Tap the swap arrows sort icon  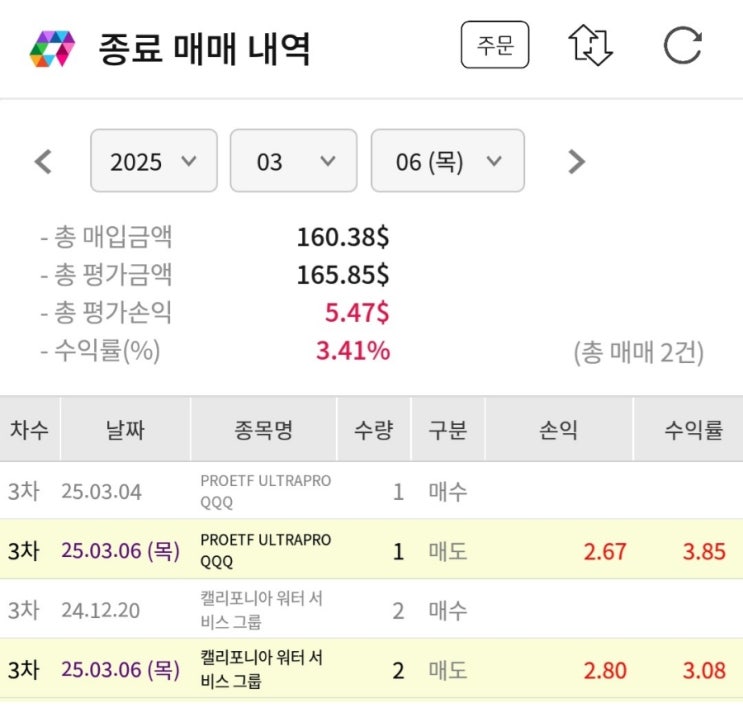(x=590, y=45)
